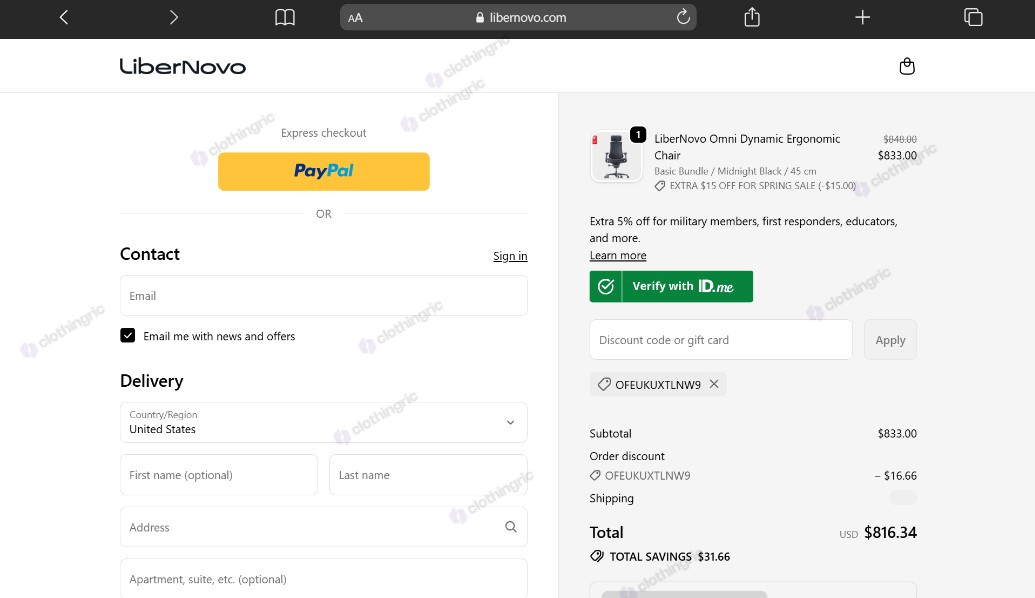Reload the page with the refresh icon
The height and width of the screenshot is (598, 1035).
click(x=683, y=17)
